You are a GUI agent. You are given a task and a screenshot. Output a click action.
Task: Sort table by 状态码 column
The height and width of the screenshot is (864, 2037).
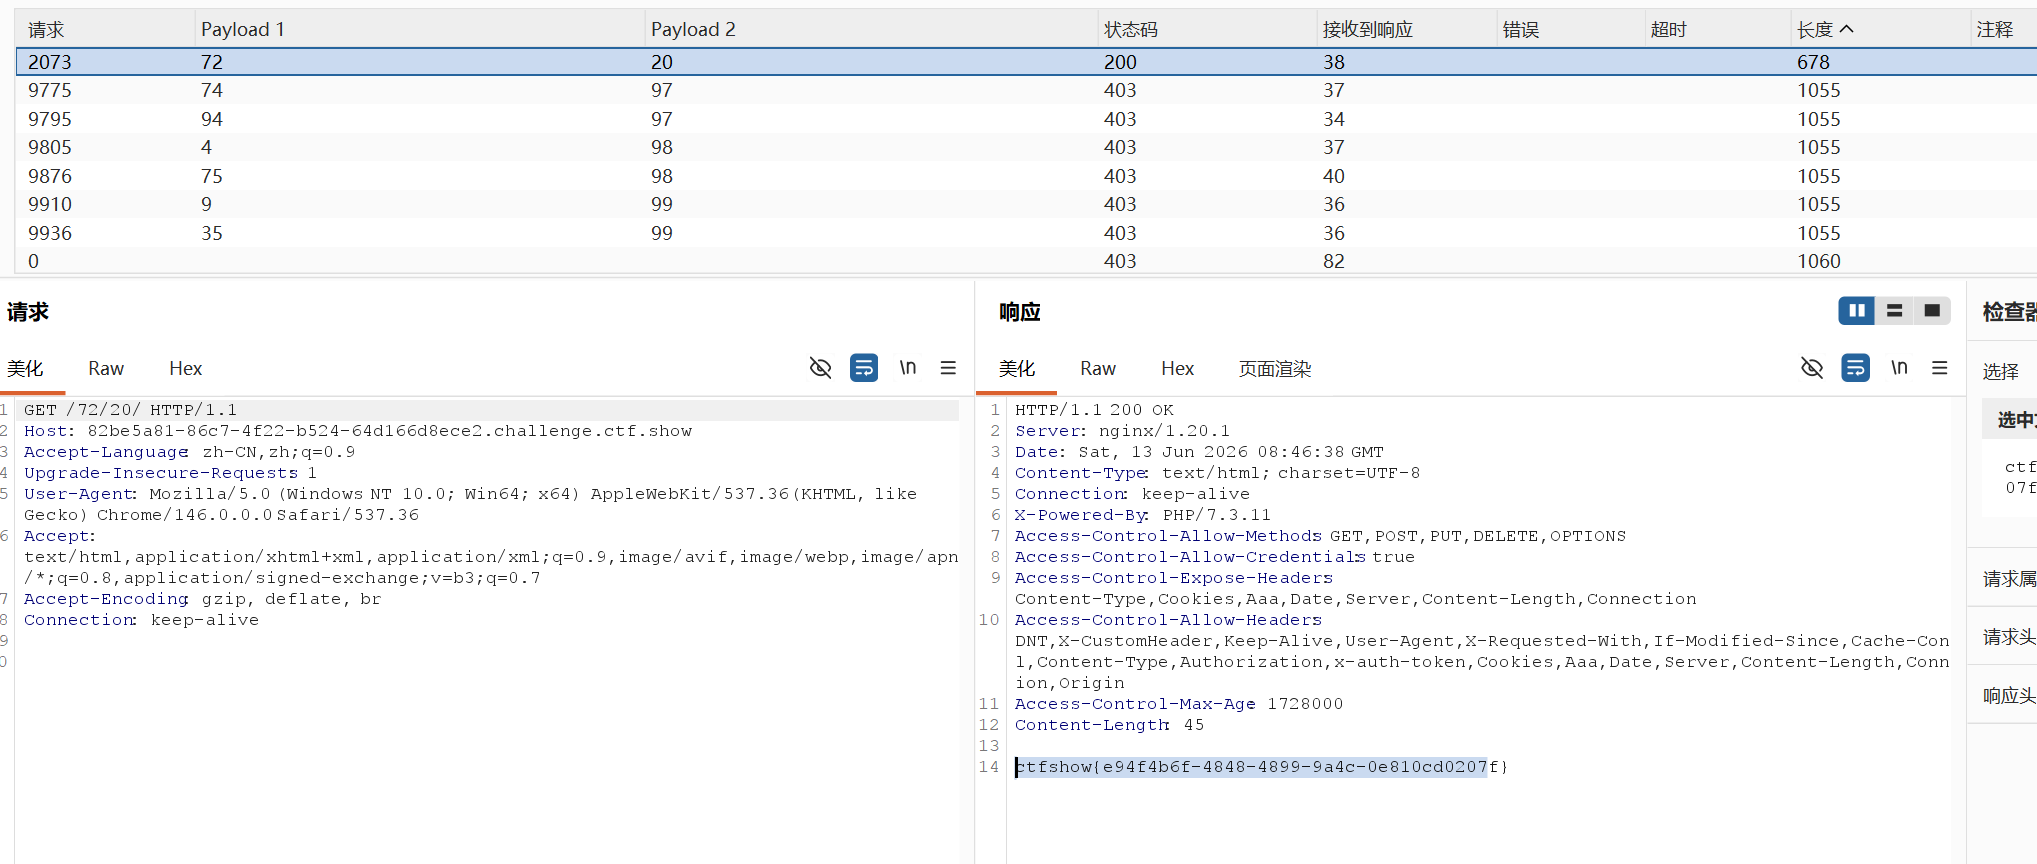point(1207,29)
